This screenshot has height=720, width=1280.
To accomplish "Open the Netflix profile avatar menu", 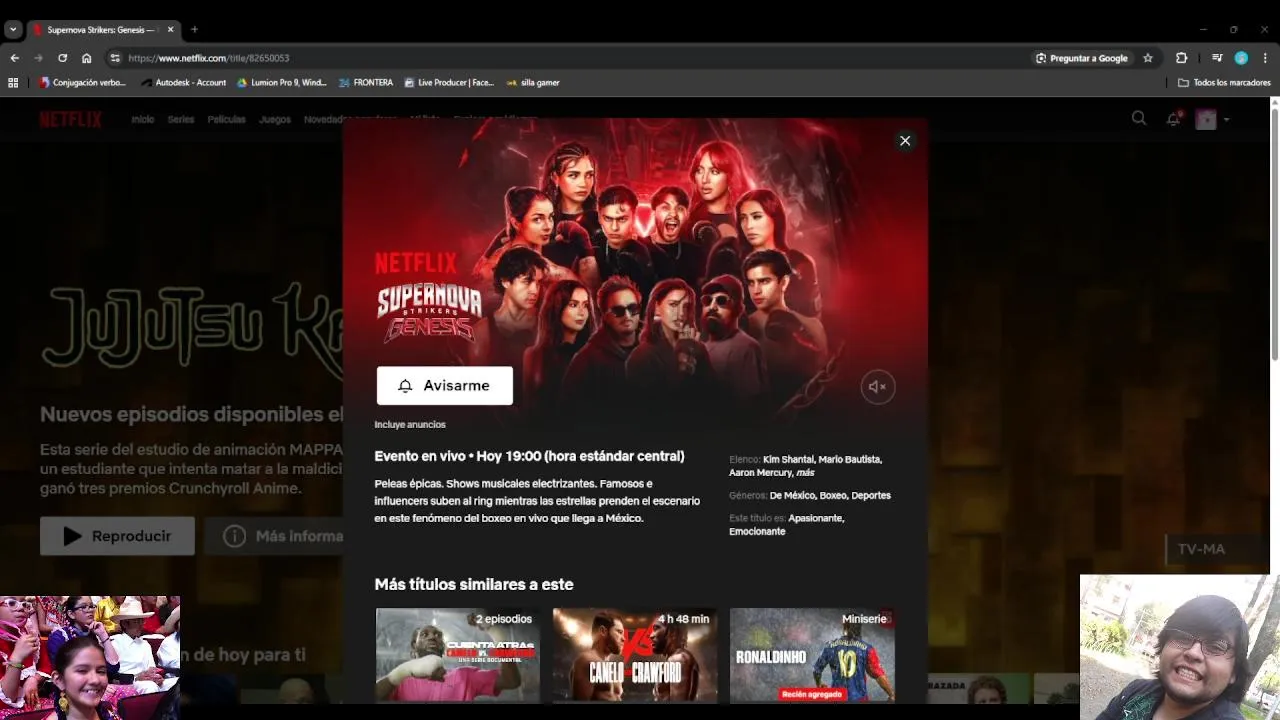I will [x=1206, y=119].
